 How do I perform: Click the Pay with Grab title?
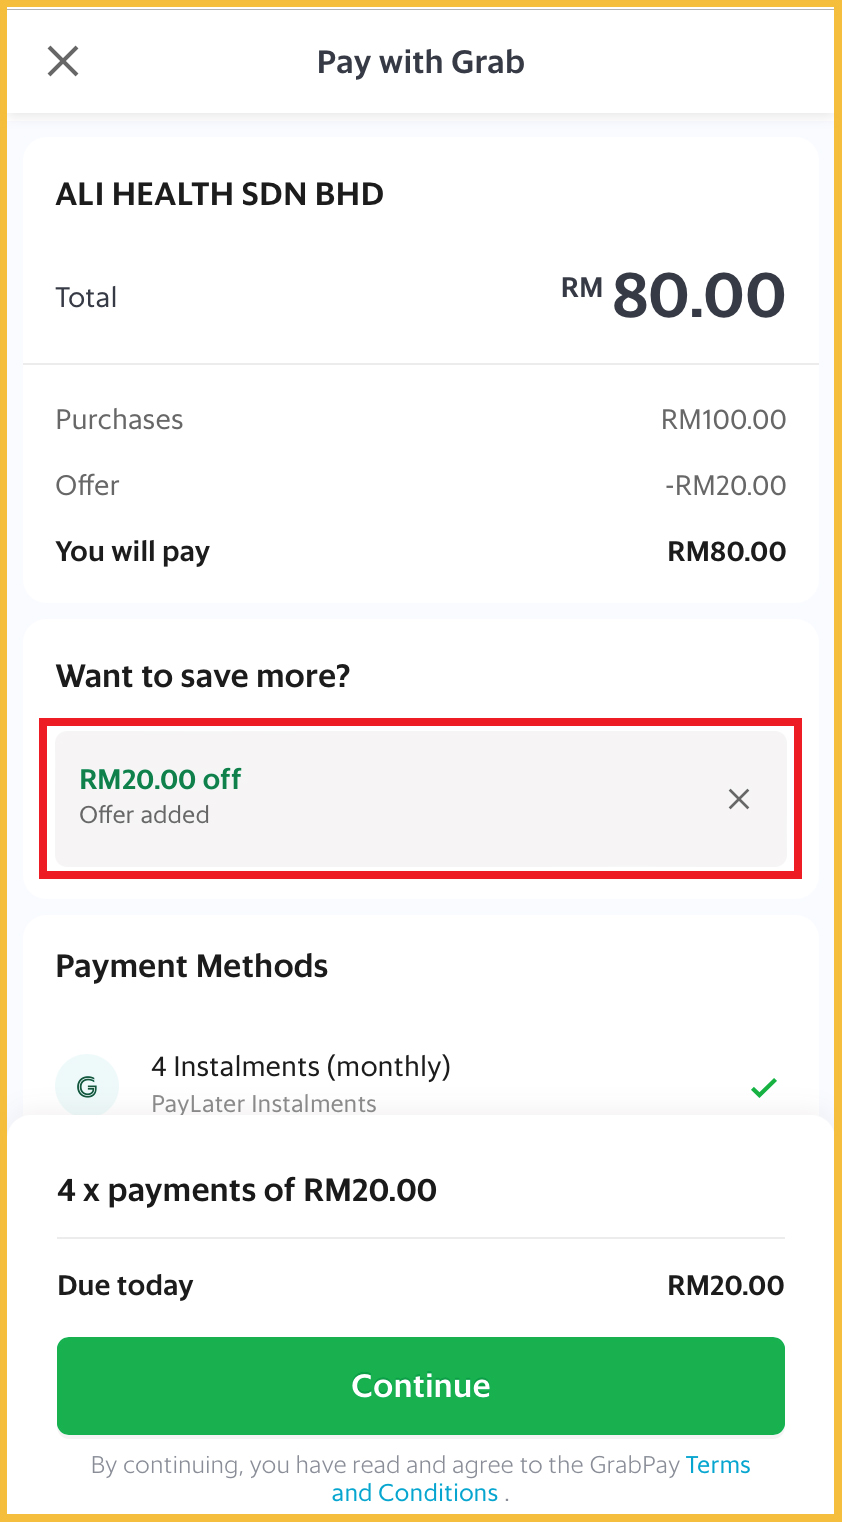[420, 62]
